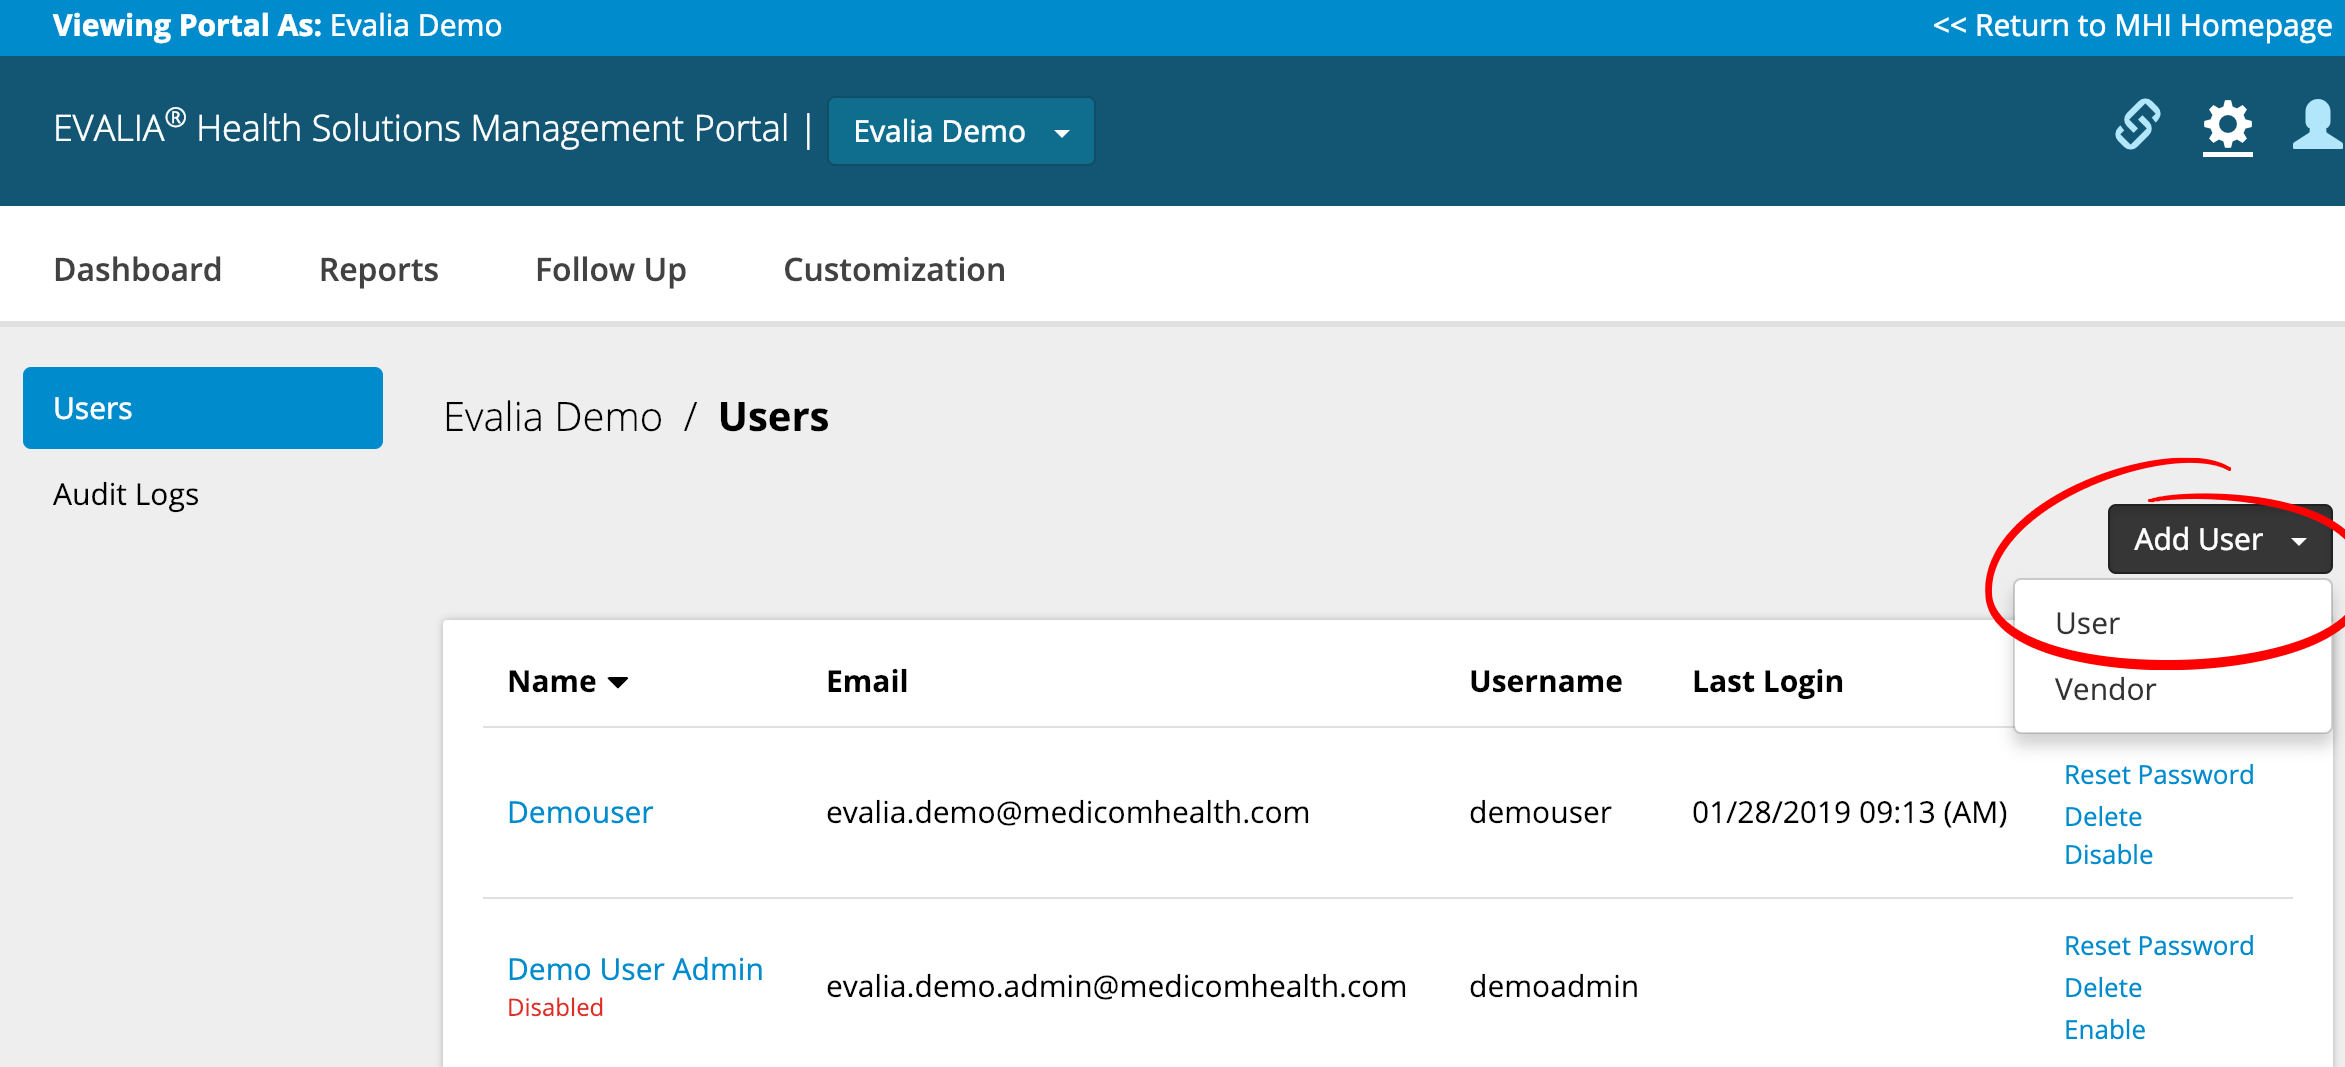Click the demoadmin username cell
This screenshot has width=2345, height=1067.
1554,986
